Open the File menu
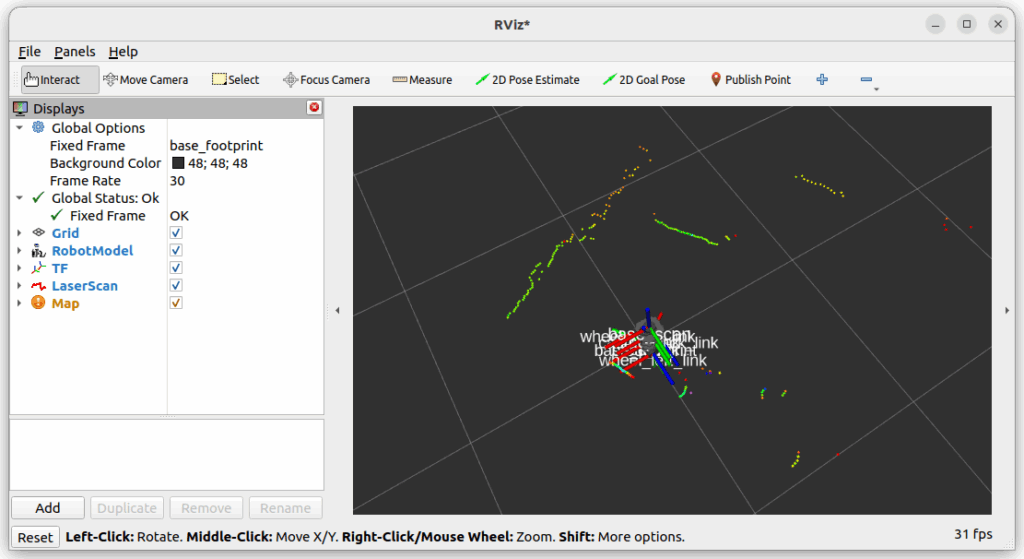The image size is (1024, 559). 29,51
